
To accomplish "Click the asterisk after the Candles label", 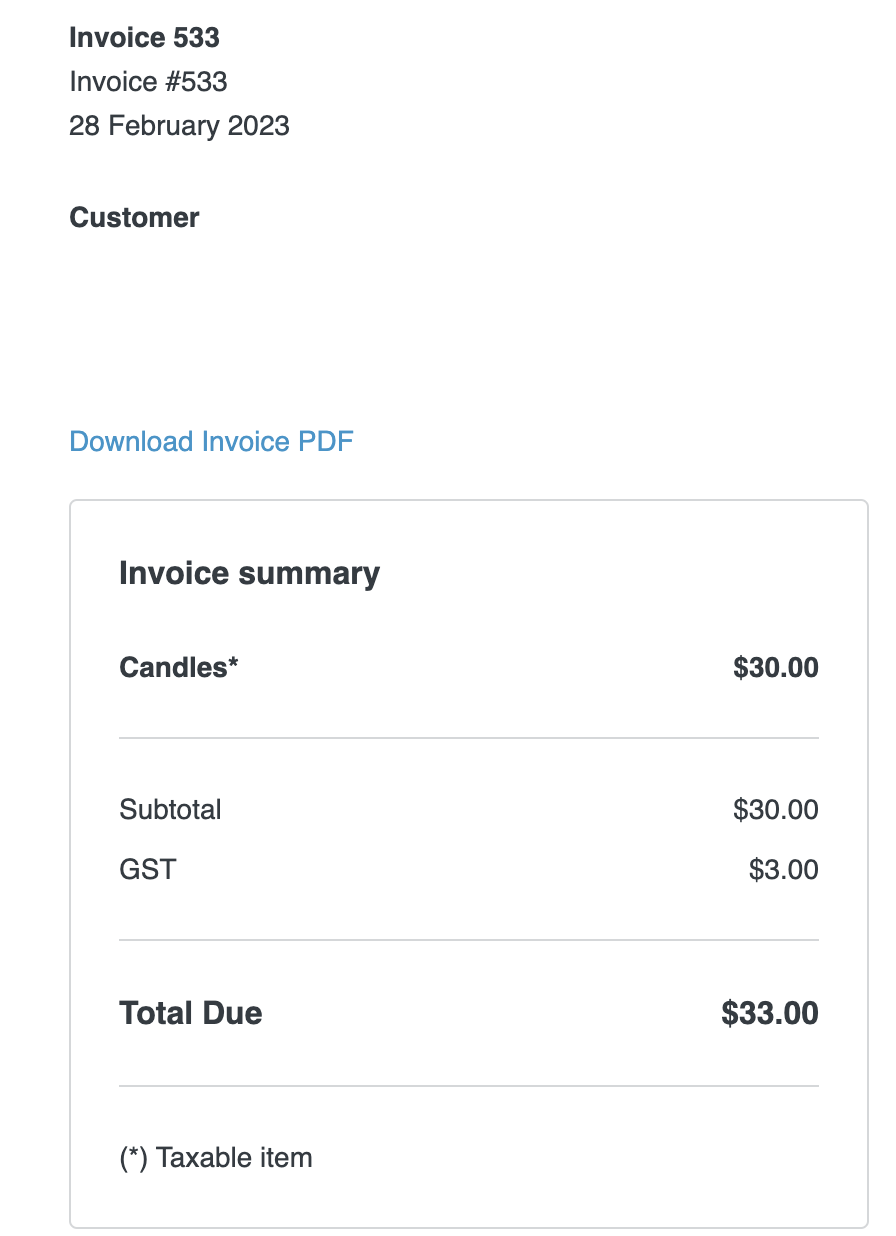I will click(x=234, y=664).
